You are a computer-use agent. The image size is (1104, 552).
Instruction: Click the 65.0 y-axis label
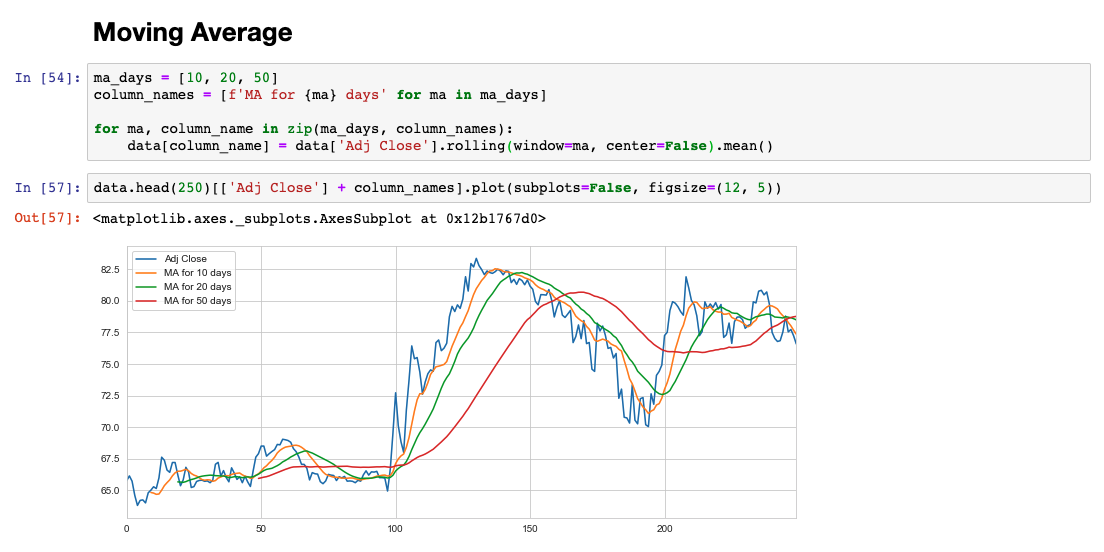click(x=109, y=491)
